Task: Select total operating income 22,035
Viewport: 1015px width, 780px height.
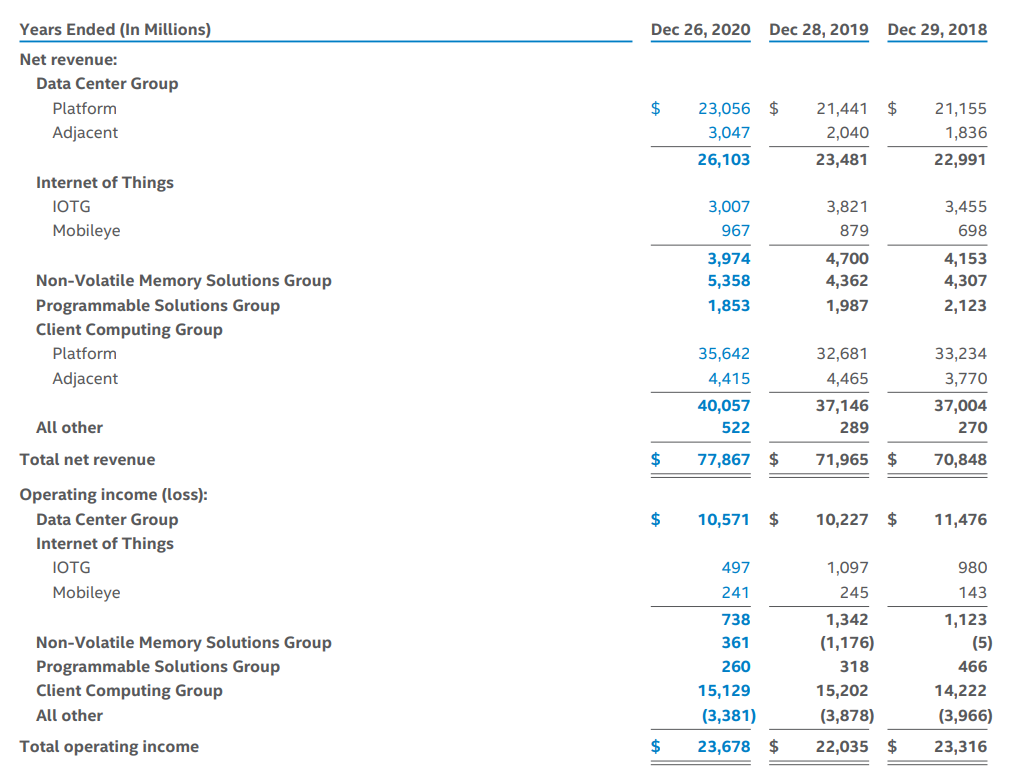Action: coord(842,747)
